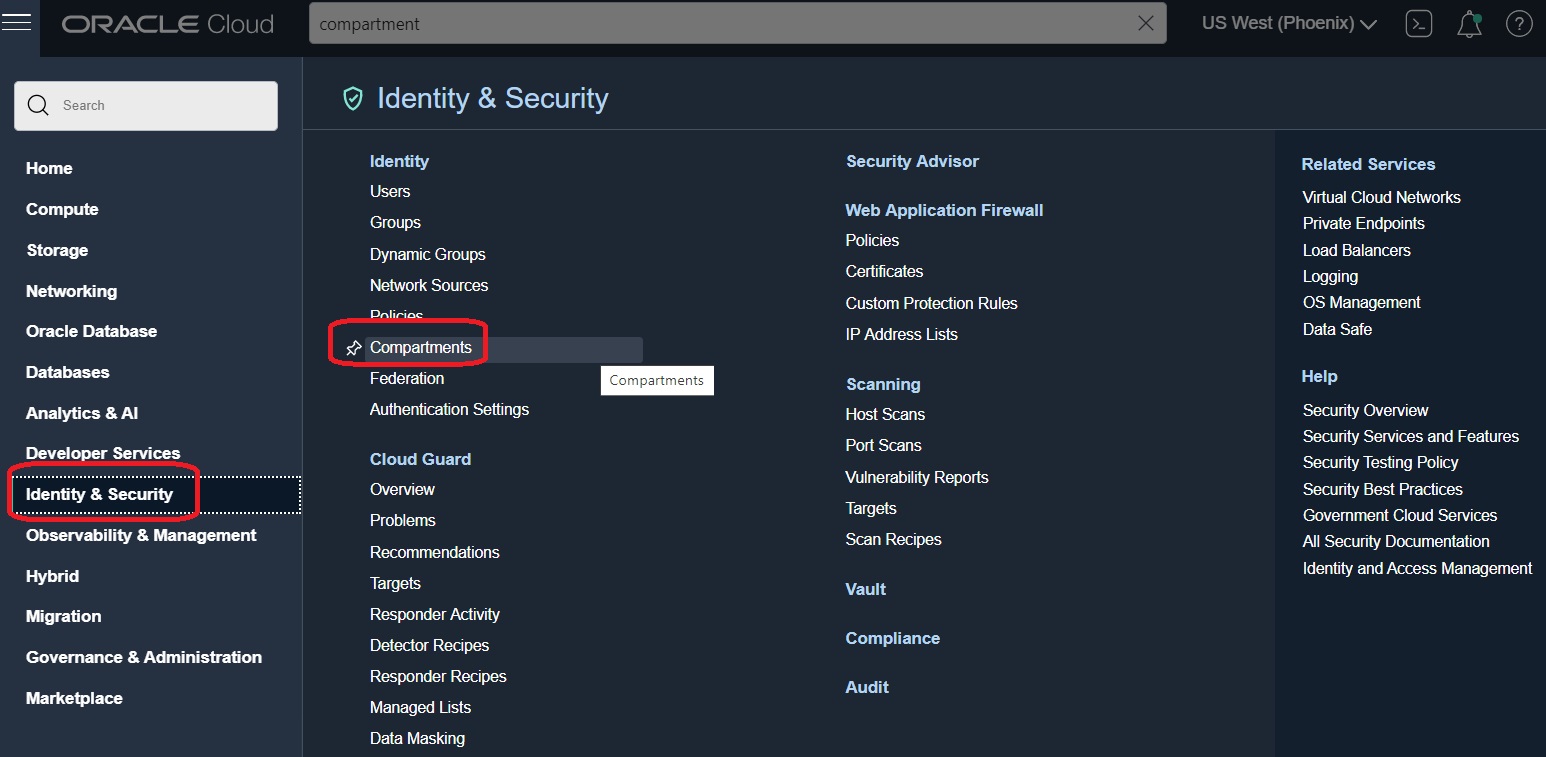This screenshot has height=757, width=1546.
Task: Open Dynamic Groups link
Action: tap(428, 254)
